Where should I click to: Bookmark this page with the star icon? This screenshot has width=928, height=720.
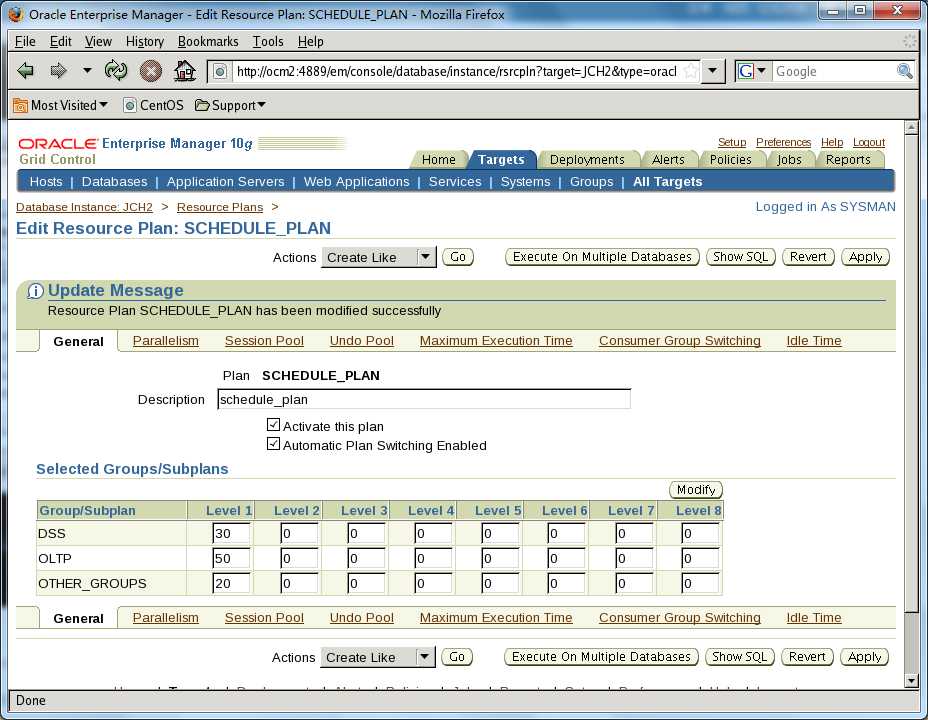(690, 72)
